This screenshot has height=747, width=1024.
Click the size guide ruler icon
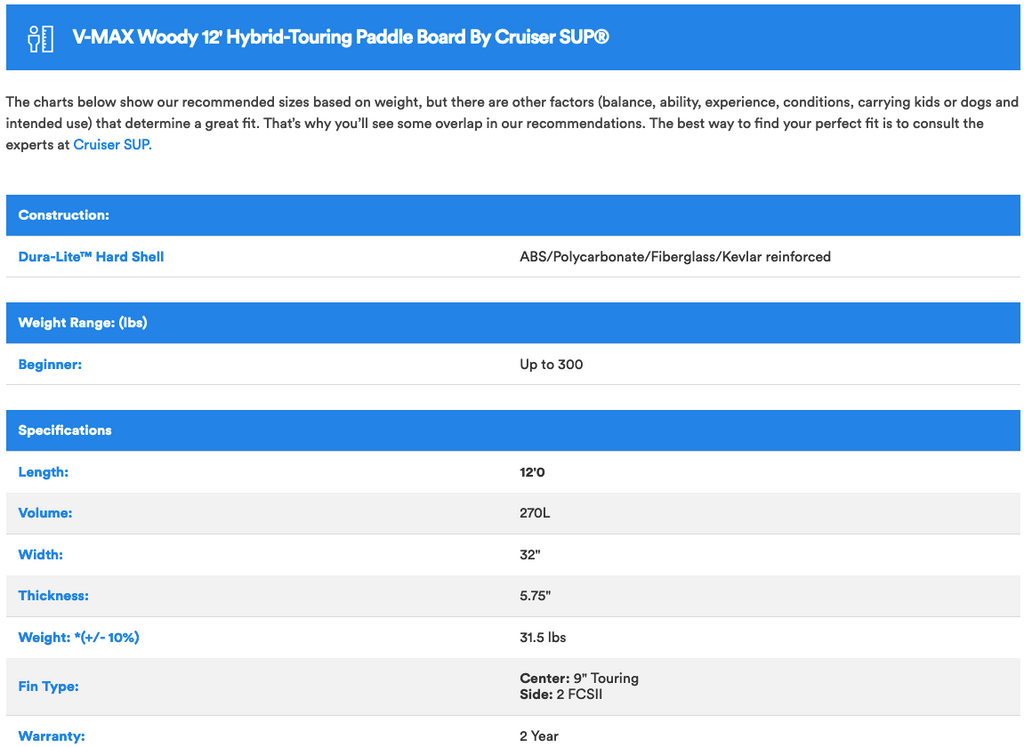pos(41,38)
